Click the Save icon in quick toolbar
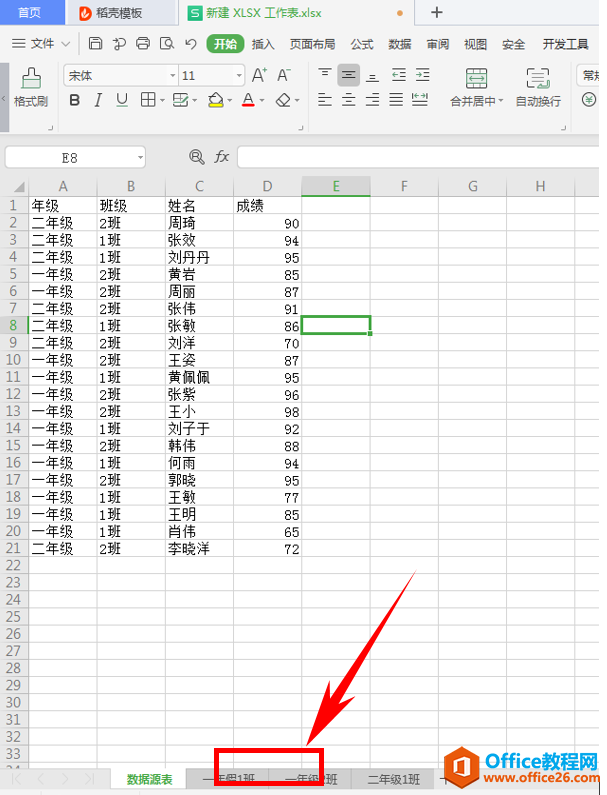The width and height of the screenshot is (607, 795). (95, 44)
